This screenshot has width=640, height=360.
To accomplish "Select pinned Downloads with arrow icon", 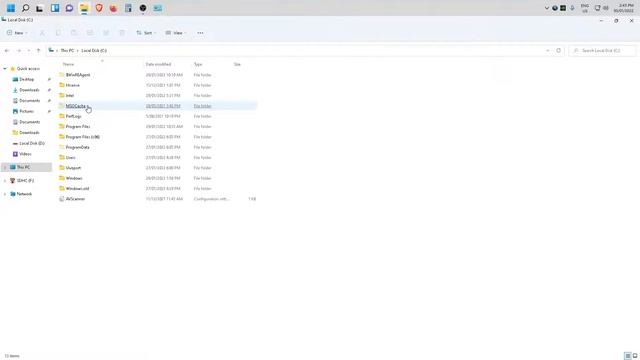I will tap(29, 90).
